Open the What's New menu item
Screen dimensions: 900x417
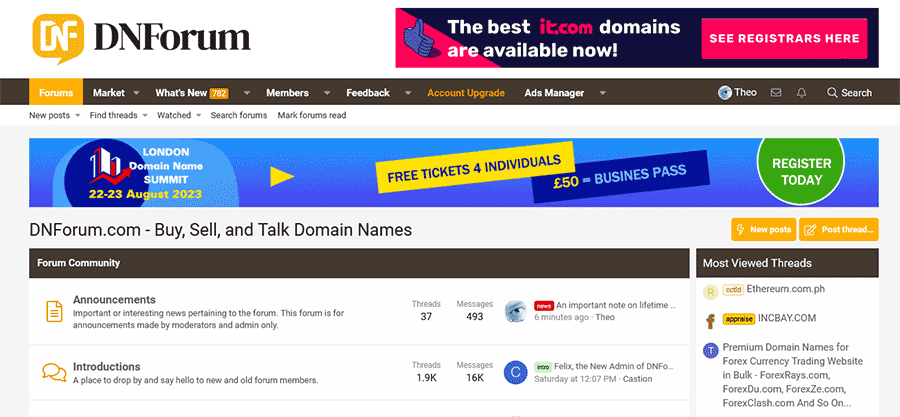click(x=181, y=93)
